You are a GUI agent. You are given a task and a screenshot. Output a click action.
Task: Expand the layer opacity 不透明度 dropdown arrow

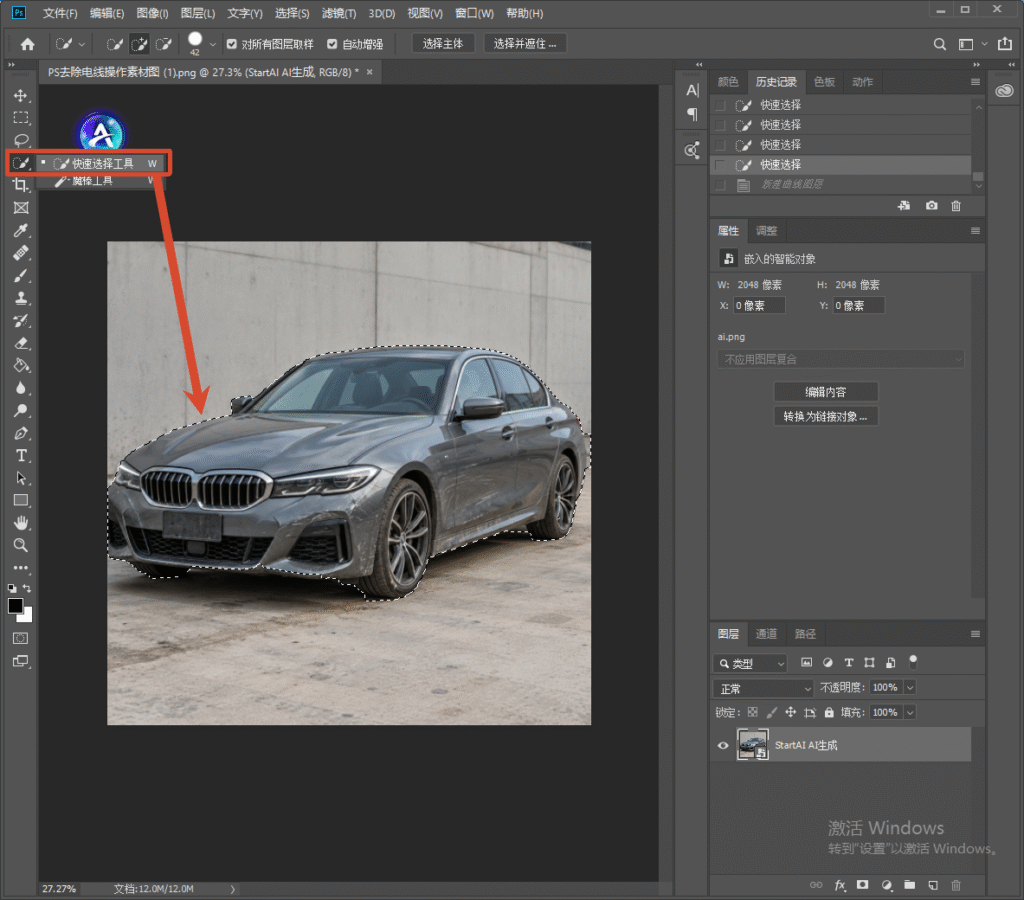point(910,687)
